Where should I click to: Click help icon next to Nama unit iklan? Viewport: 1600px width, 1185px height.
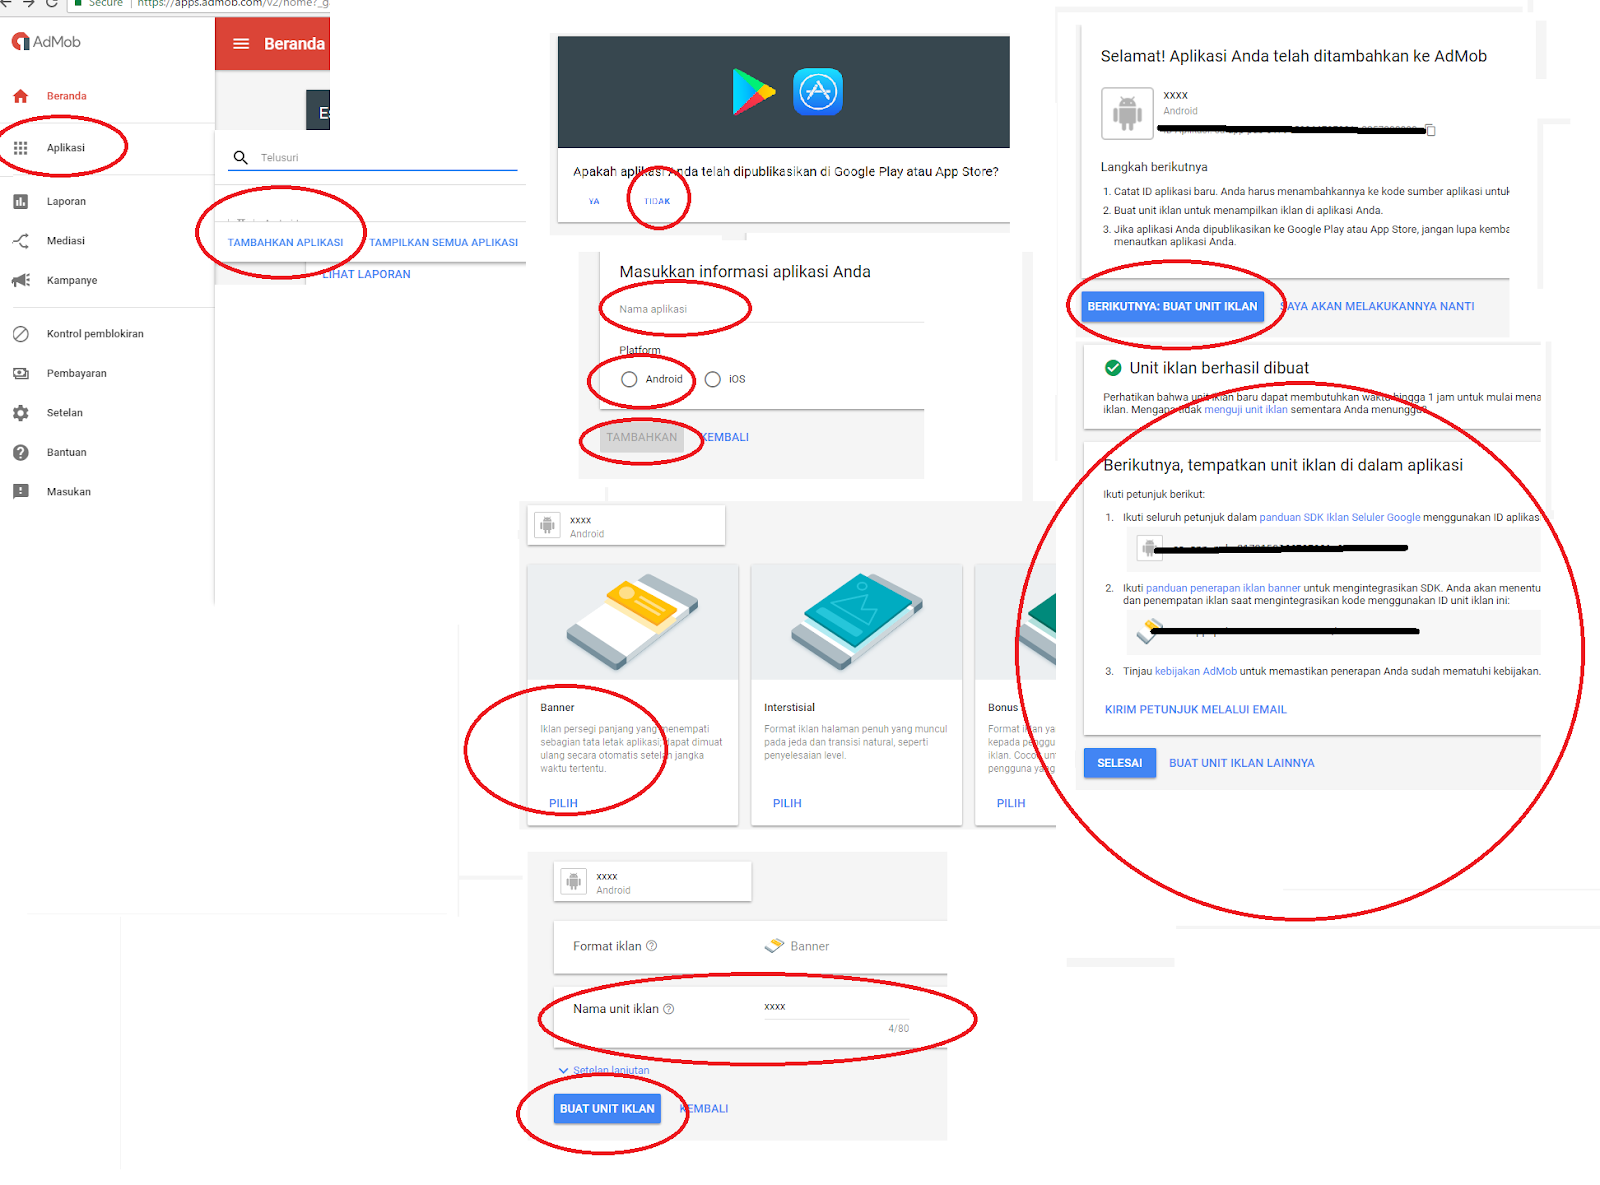point(669,1009)
